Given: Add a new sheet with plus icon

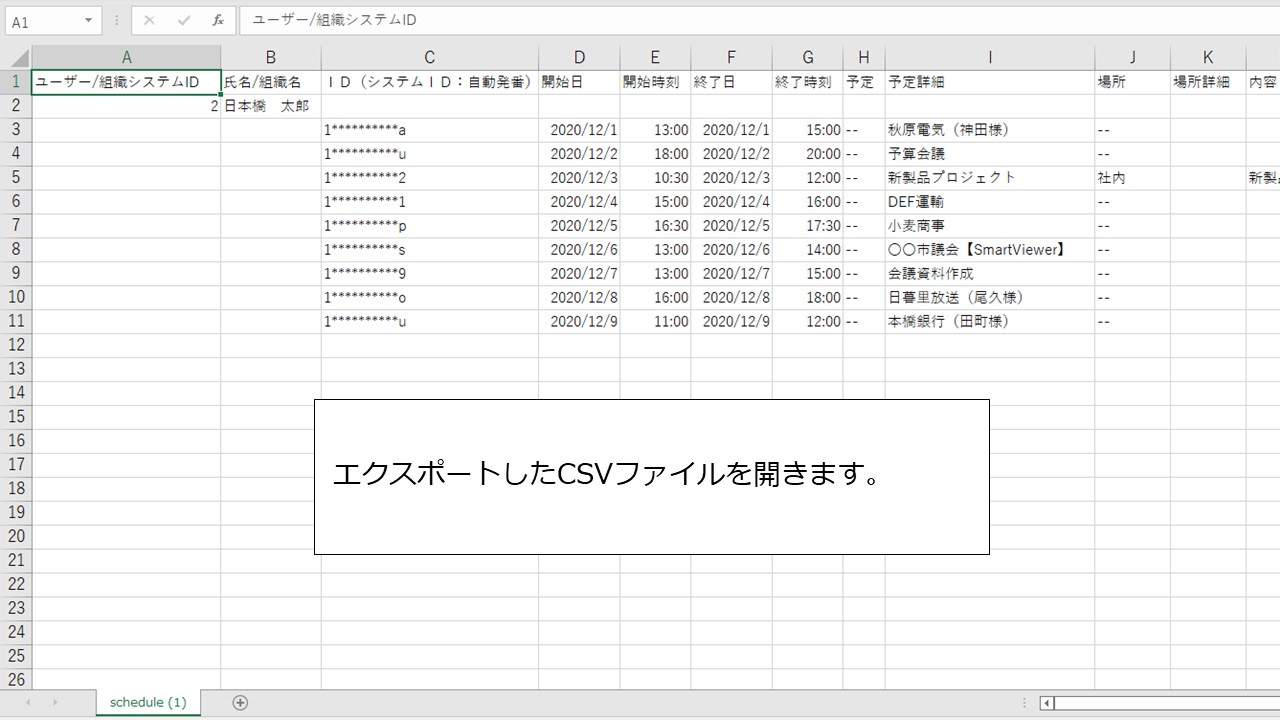Looking at the screenshot, I should [x=240, y=702].
